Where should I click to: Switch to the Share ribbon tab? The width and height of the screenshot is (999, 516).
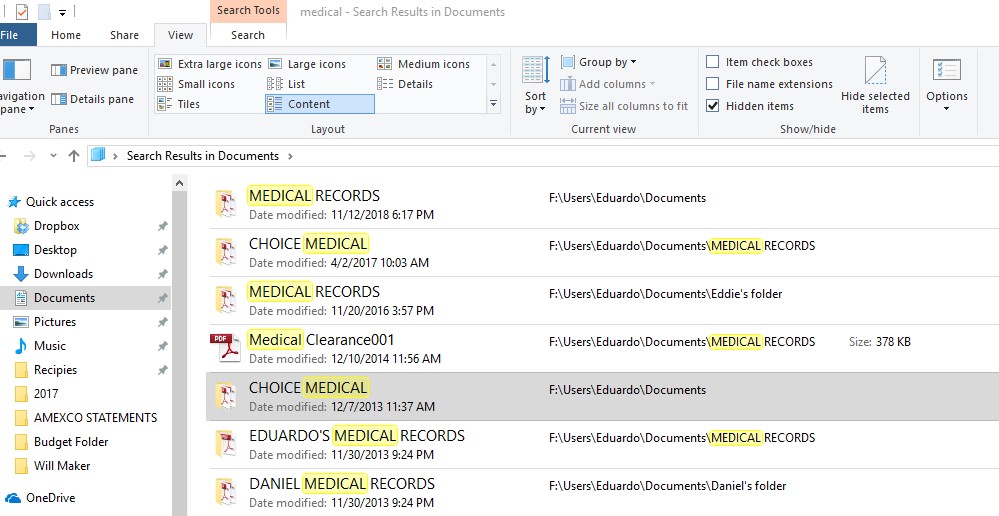125,35
